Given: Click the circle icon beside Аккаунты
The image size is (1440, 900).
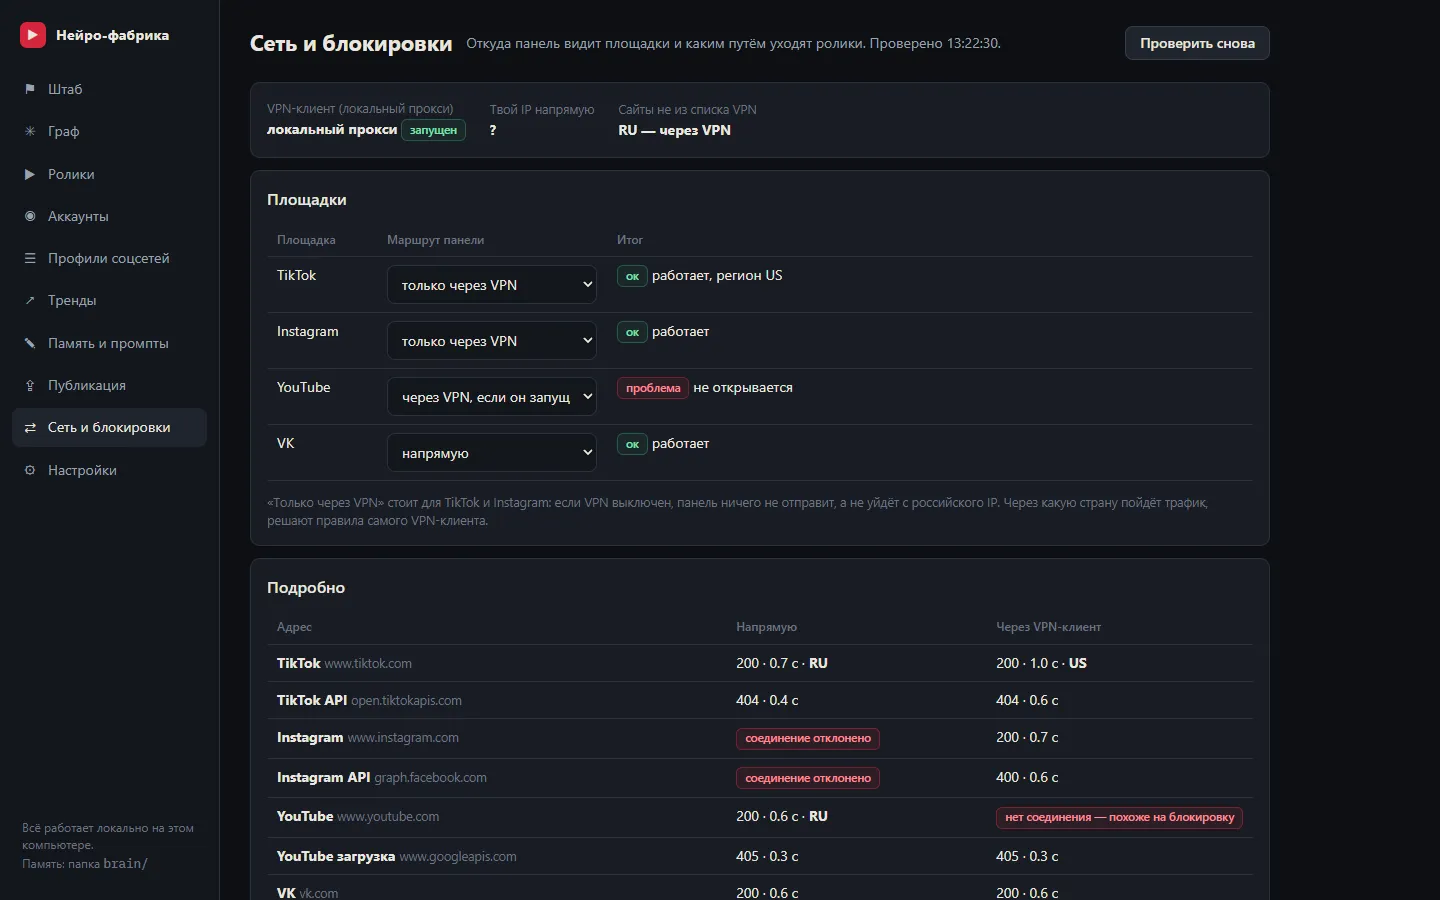Looking at the screenshot, I should pos(30,216).
